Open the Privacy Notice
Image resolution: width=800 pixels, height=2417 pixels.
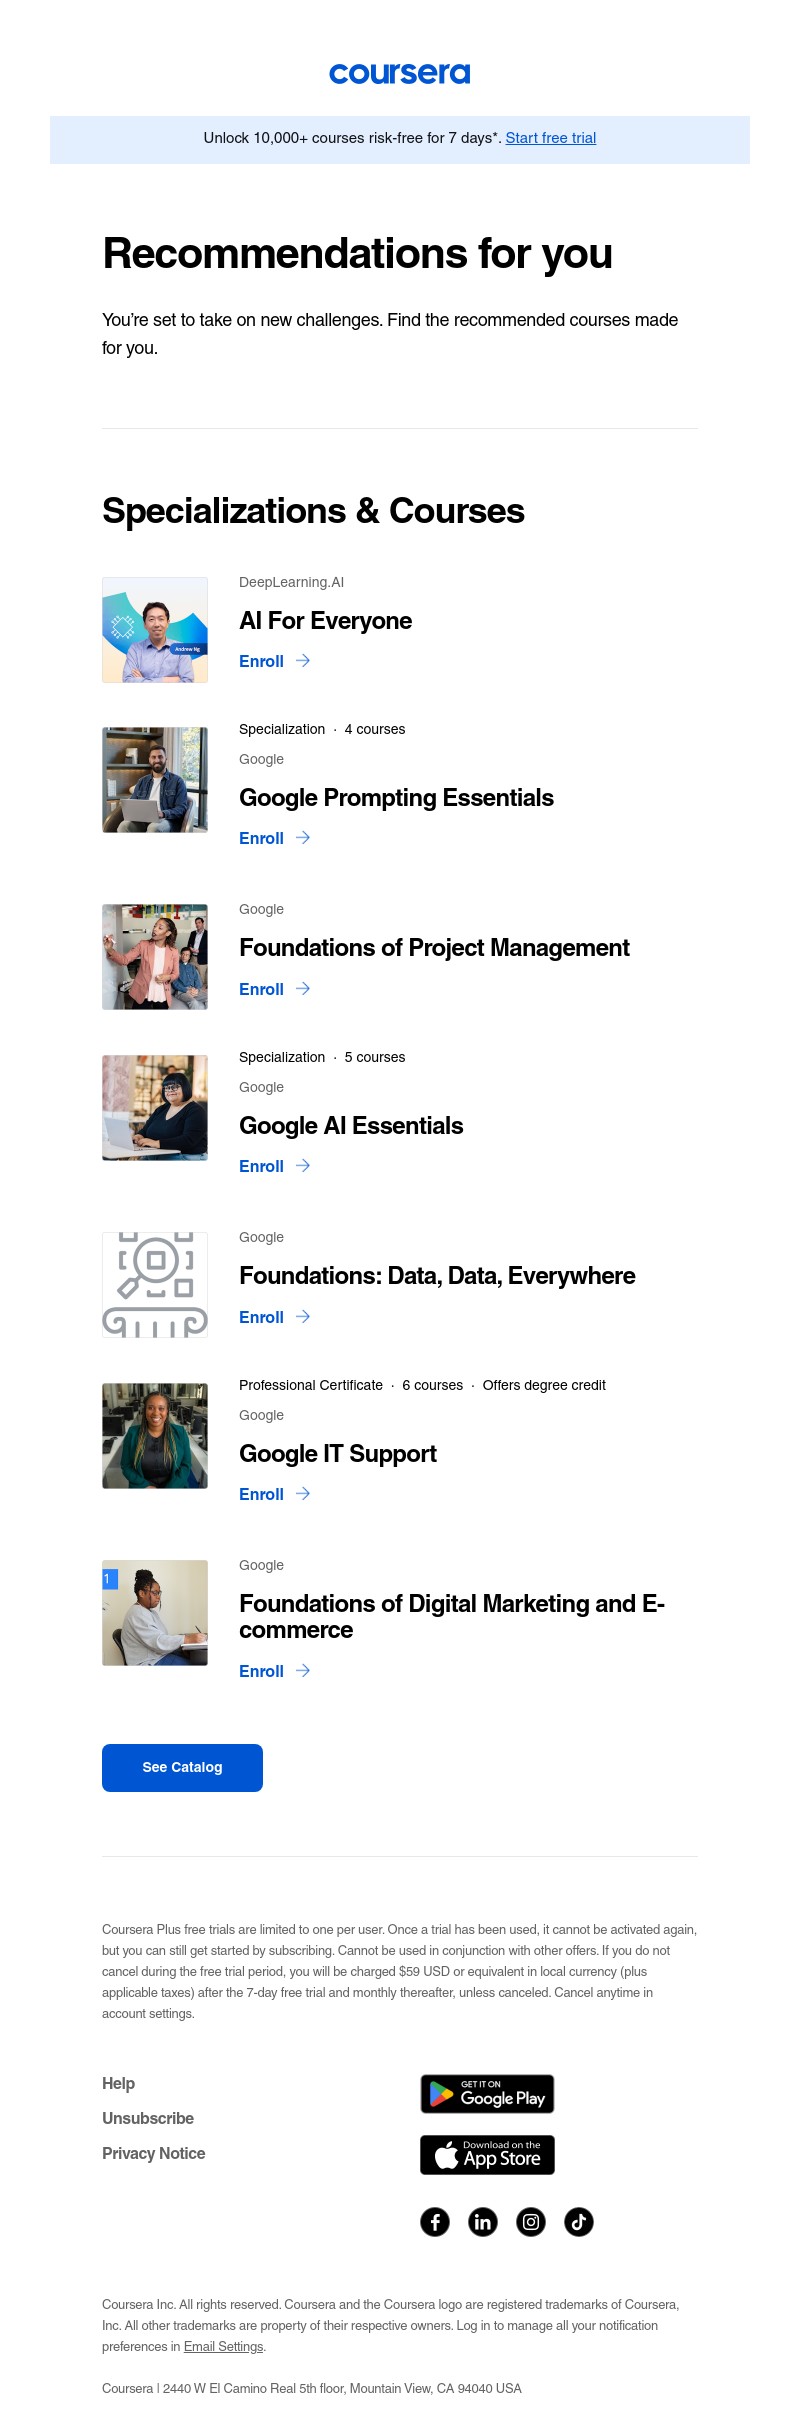[153, 2153]
